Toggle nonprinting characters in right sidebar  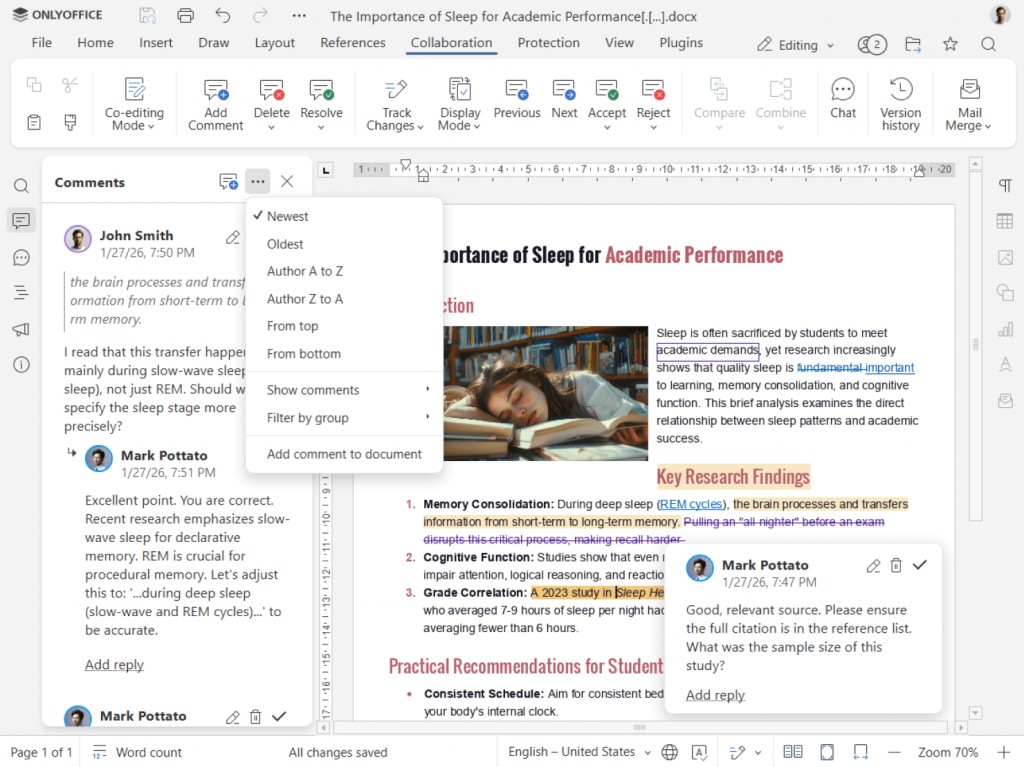pyautogui.click(x=1005, y=186)
